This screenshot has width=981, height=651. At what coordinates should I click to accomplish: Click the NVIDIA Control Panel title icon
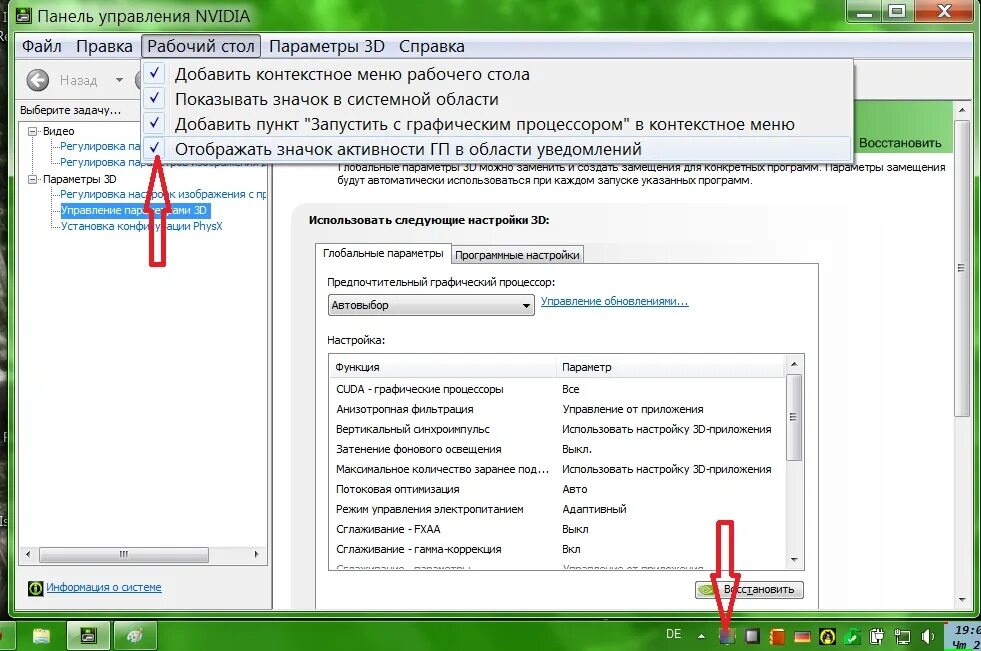click(23, 16)
